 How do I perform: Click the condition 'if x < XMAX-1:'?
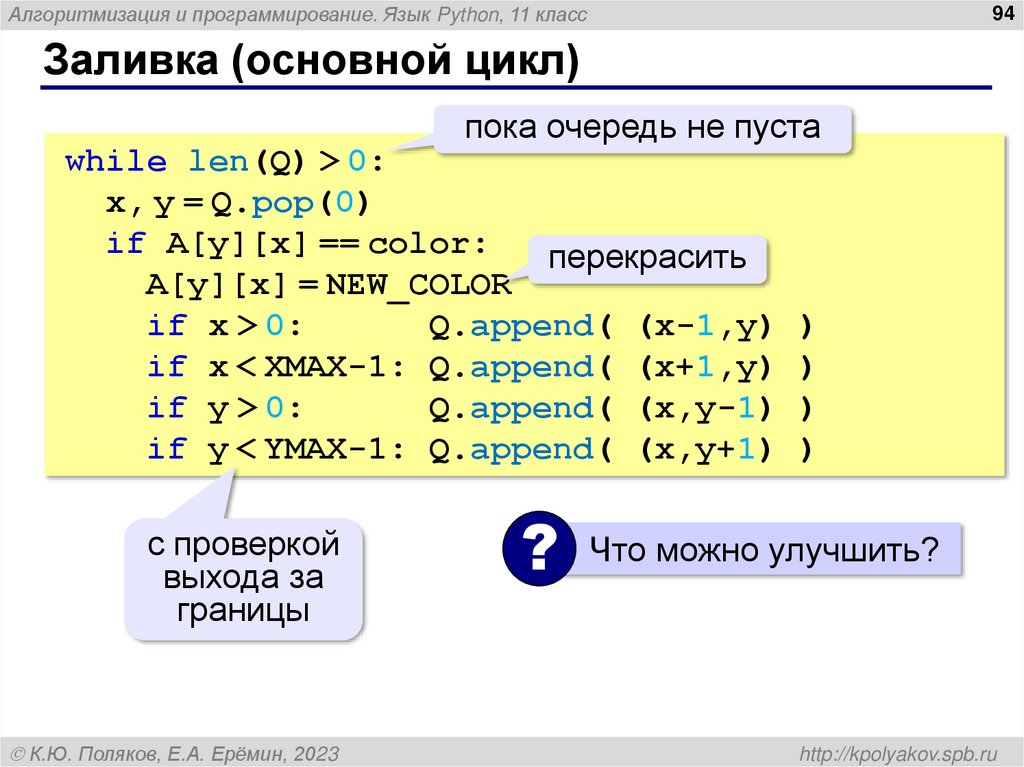coord(276,367)
